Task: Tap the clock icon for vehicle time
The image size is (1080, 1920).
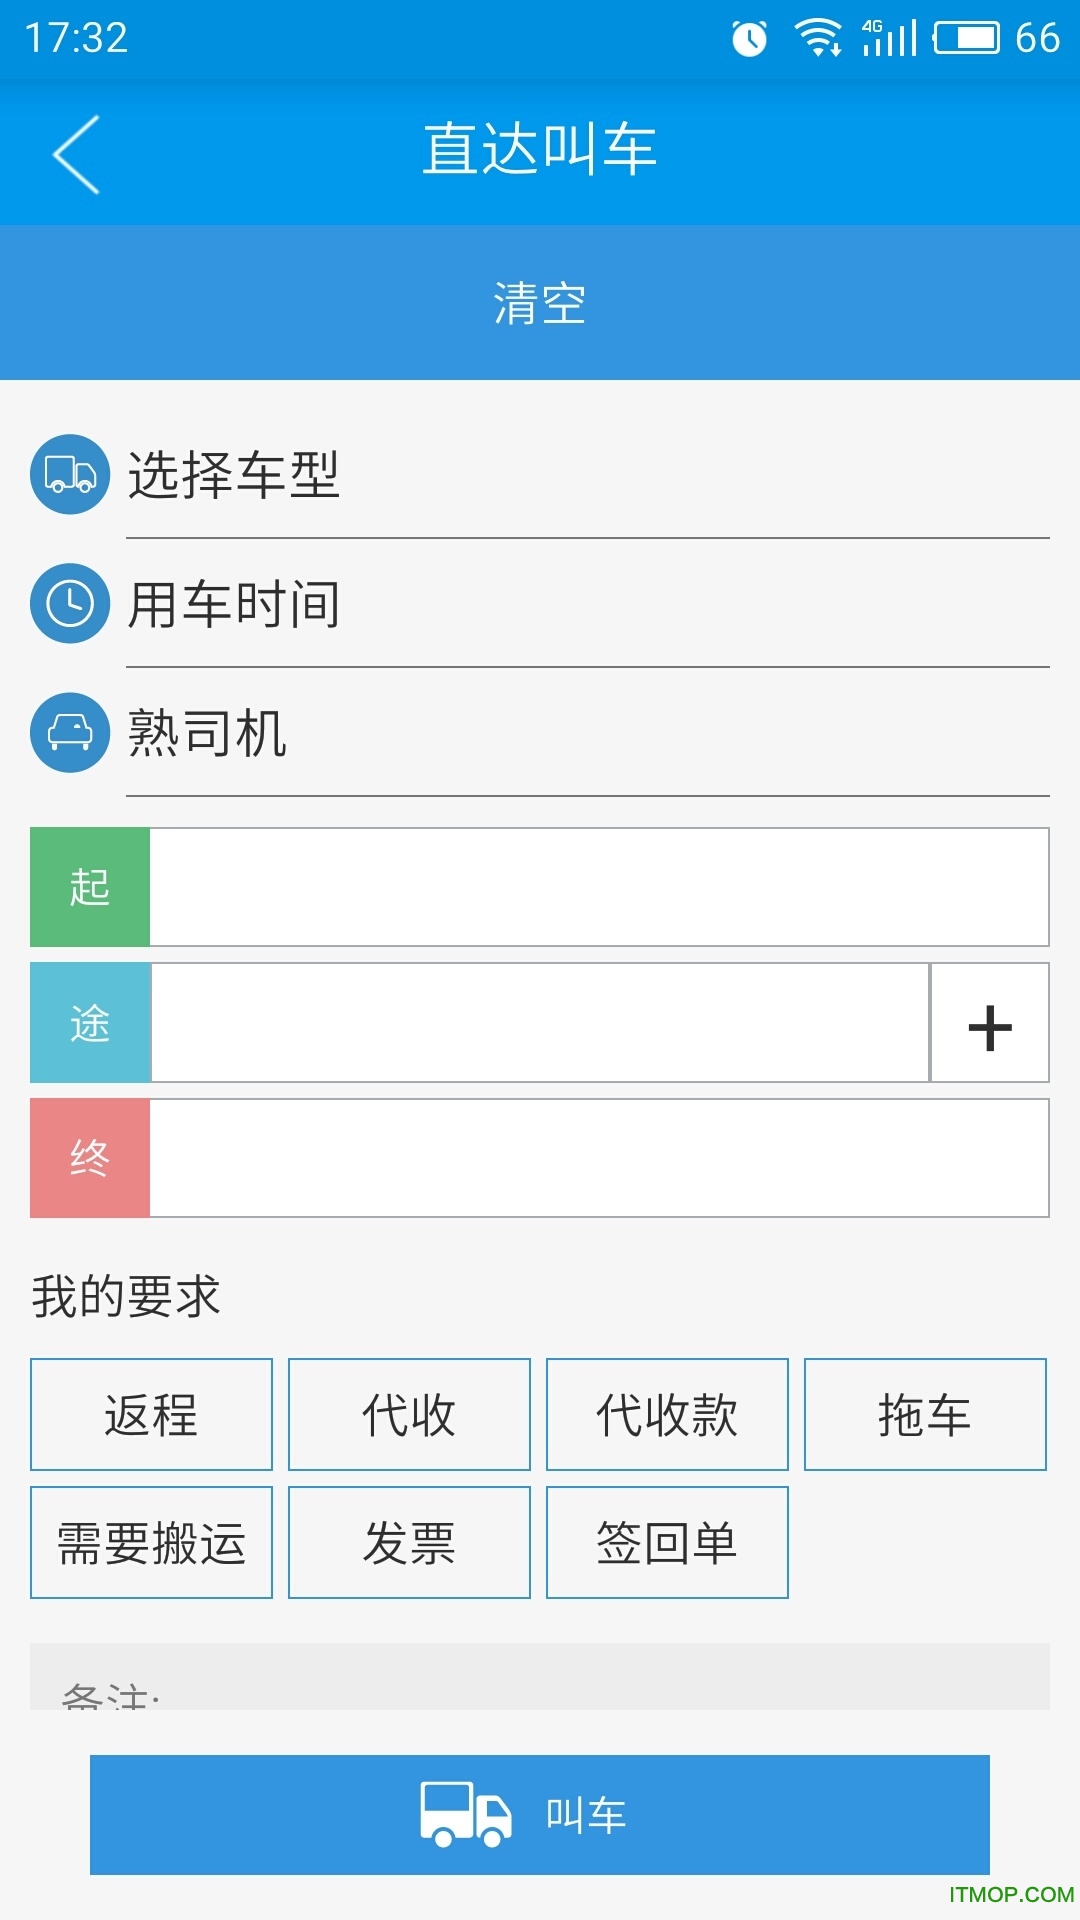Action: 70,603
